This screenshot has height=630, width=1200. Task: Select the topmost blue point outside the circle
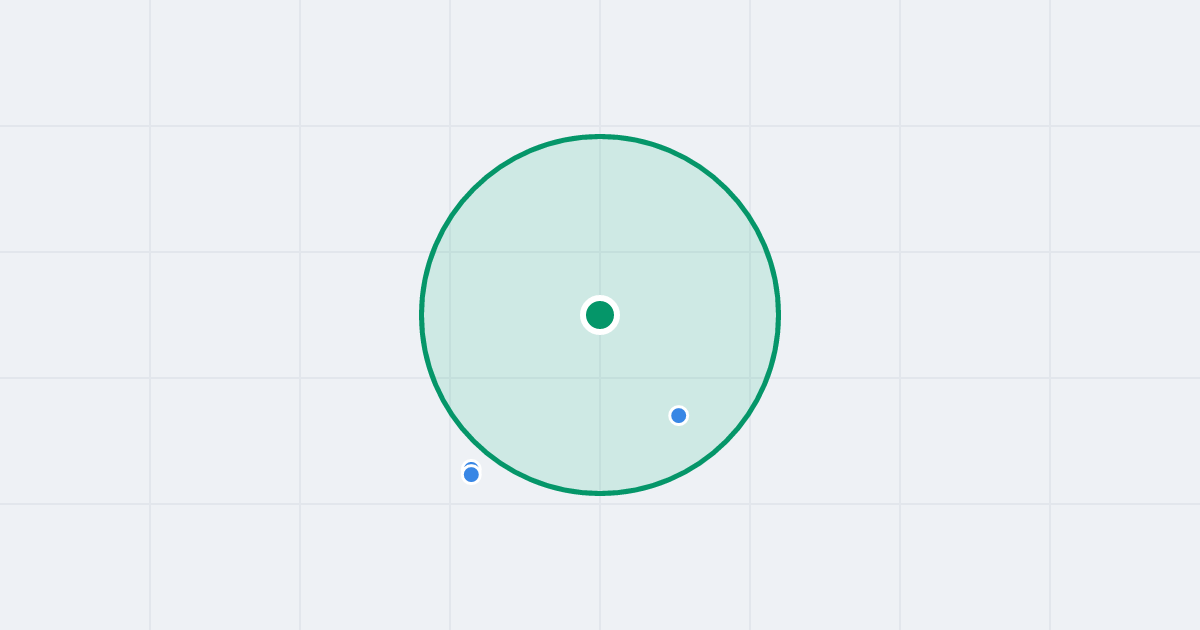tap(471, 467)
